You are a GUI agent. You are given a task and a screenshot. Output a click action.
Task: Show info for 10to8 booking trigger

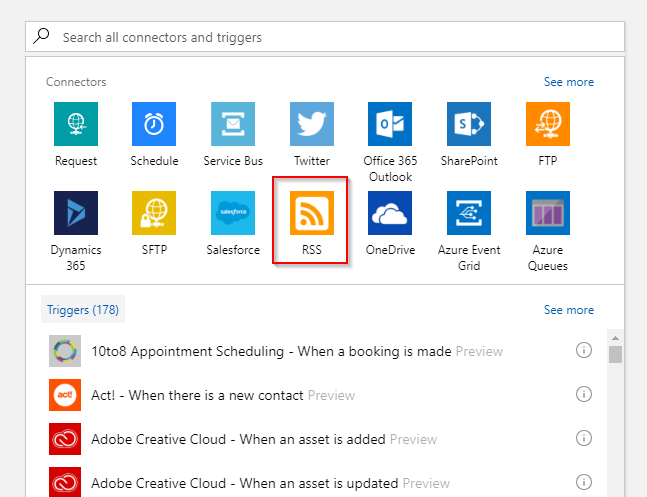coord(583,350)
